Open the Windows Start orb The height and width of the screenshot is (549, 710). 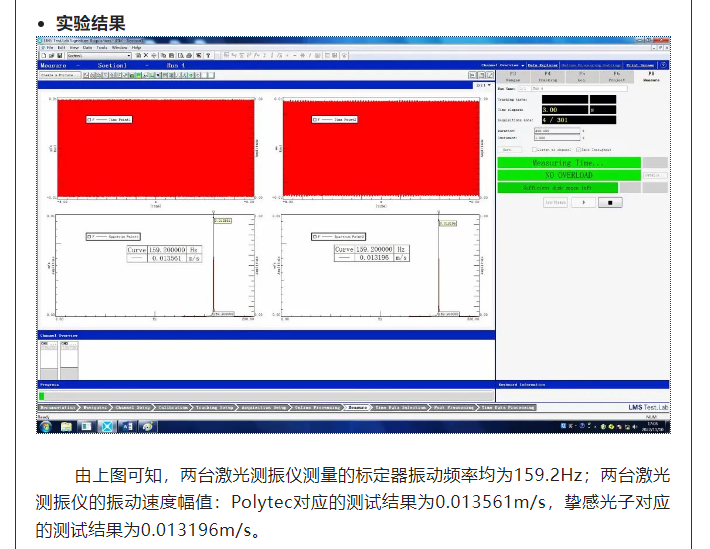coord(46,426)
